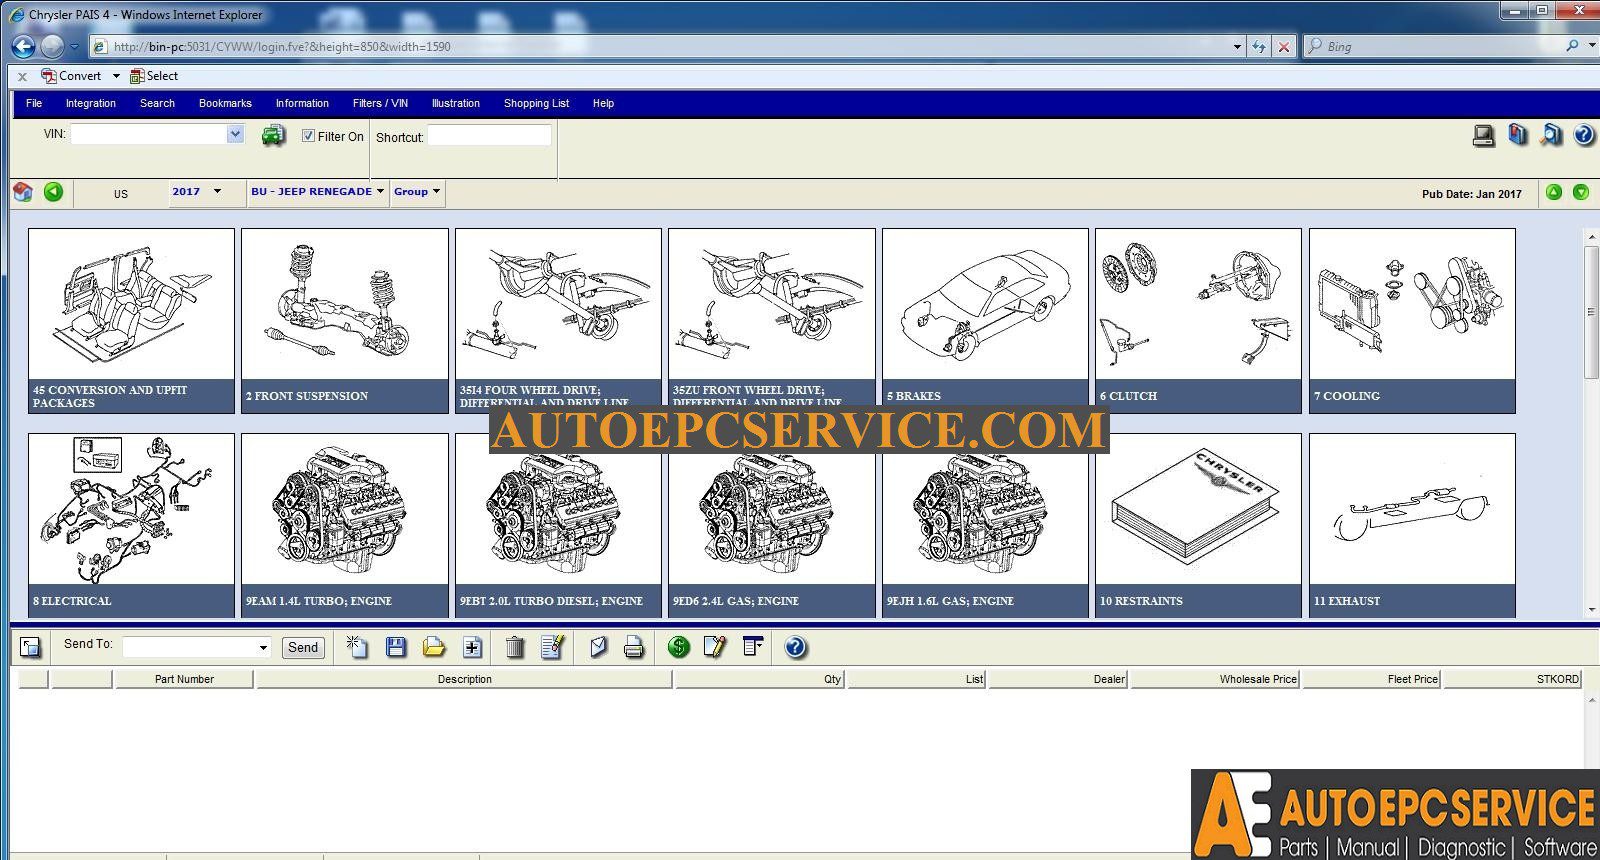Open the 10 RESTRAINTS group thumbnail
The width and height of the screenshot is (1600, 860).
tap(1198, 525)
